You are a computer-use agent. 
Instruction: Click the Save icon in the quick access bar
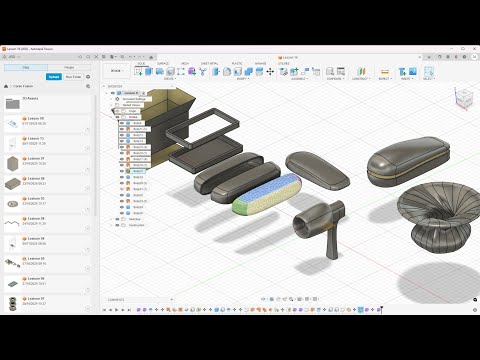[122, 57]
